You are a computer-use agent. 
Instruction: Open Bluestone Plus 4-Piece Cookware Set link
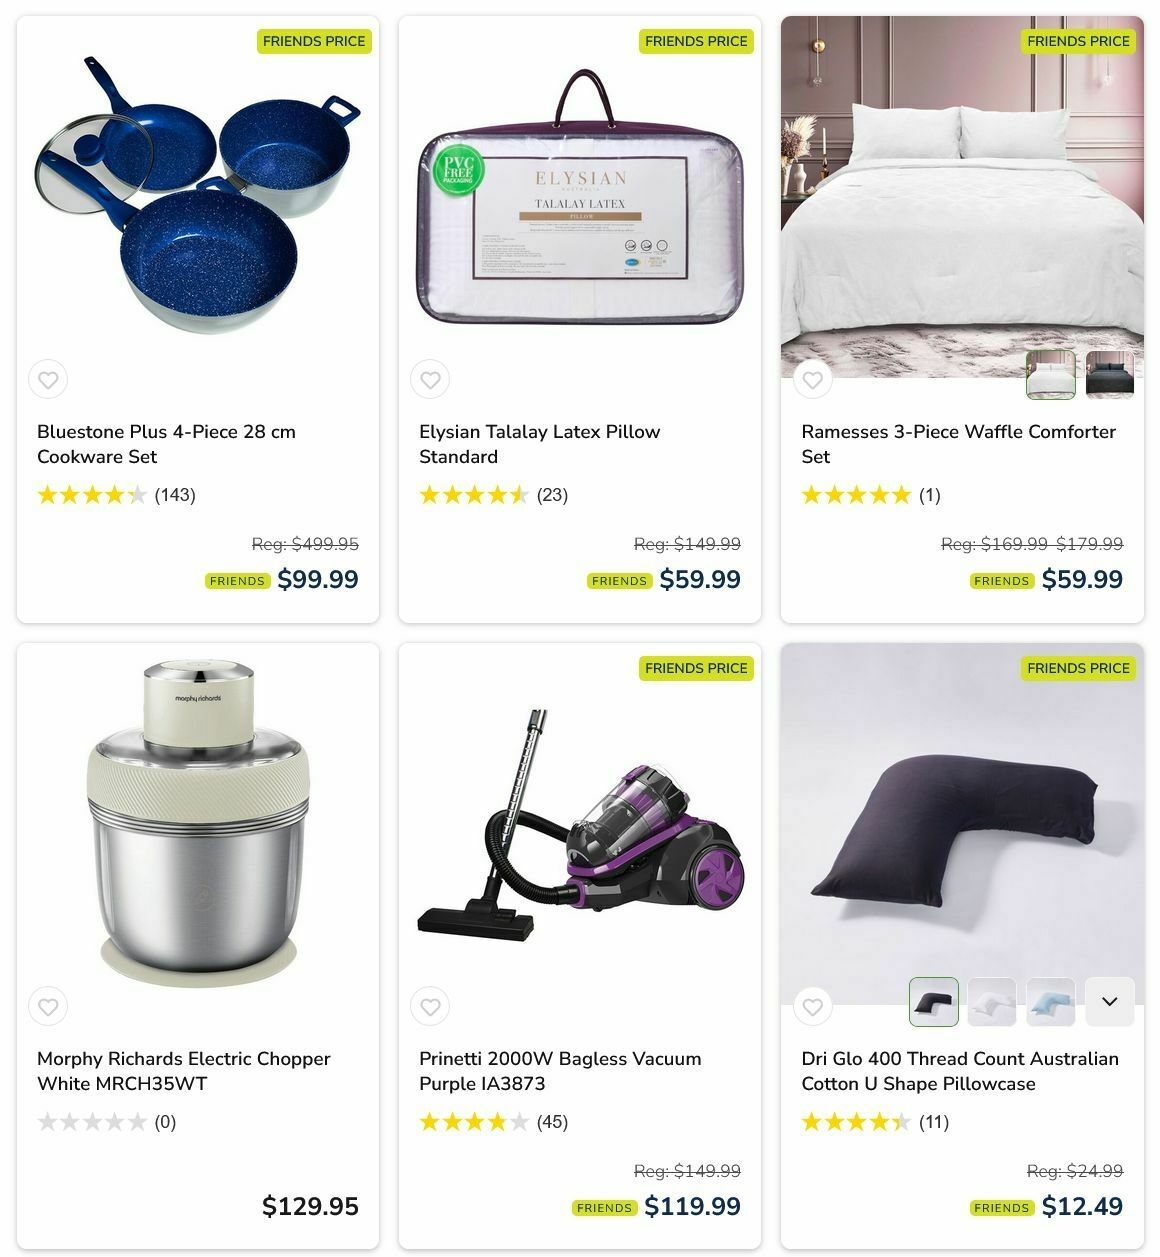166,444
